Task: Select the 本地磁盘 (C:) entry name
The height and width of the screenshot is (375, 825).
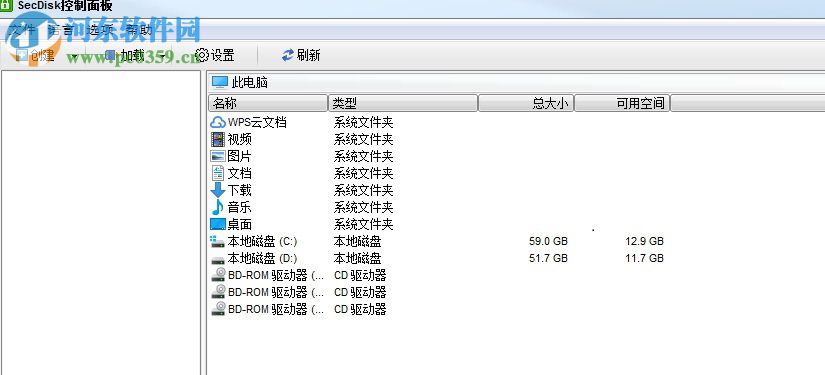Action: tap(263, 241)
